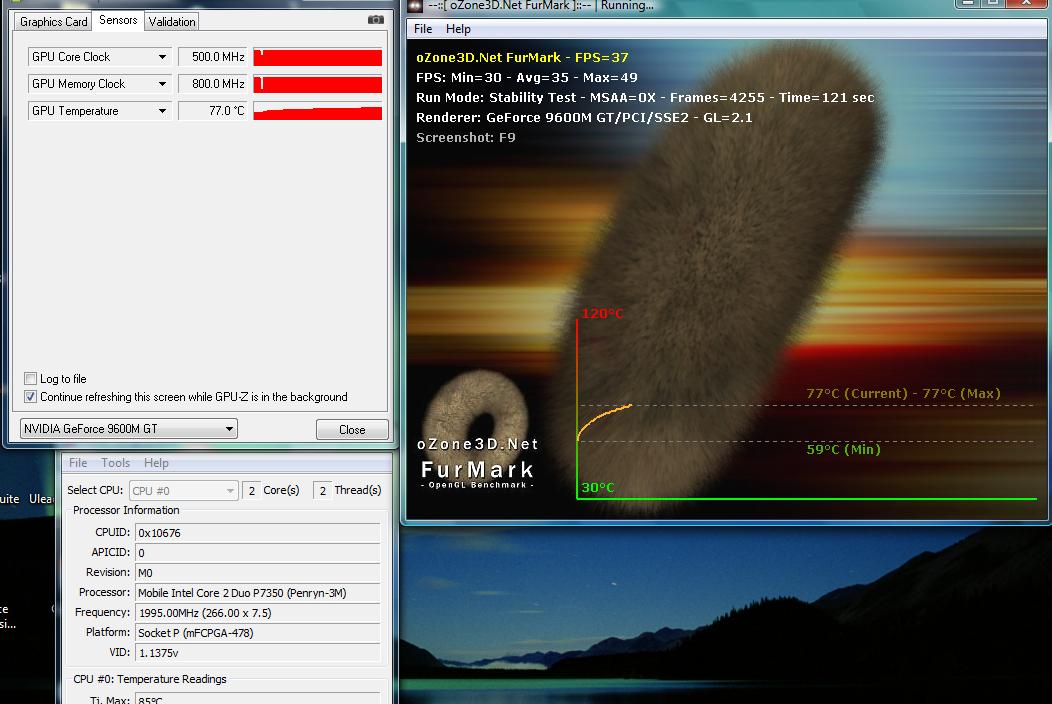Click the Core(s) count box
The height and width of the screenshot is (704, 1052).
[x=252, y=491]
